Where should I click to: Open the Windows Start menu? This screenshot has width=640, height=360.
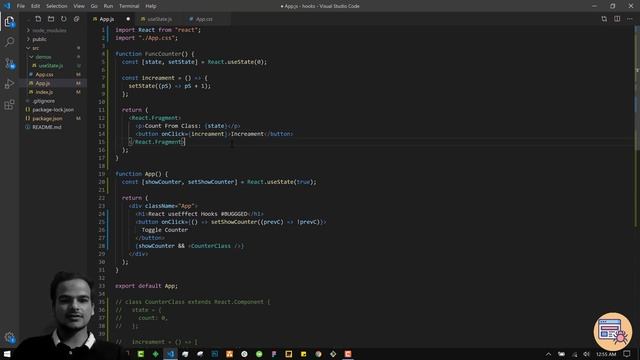point(7,354)
